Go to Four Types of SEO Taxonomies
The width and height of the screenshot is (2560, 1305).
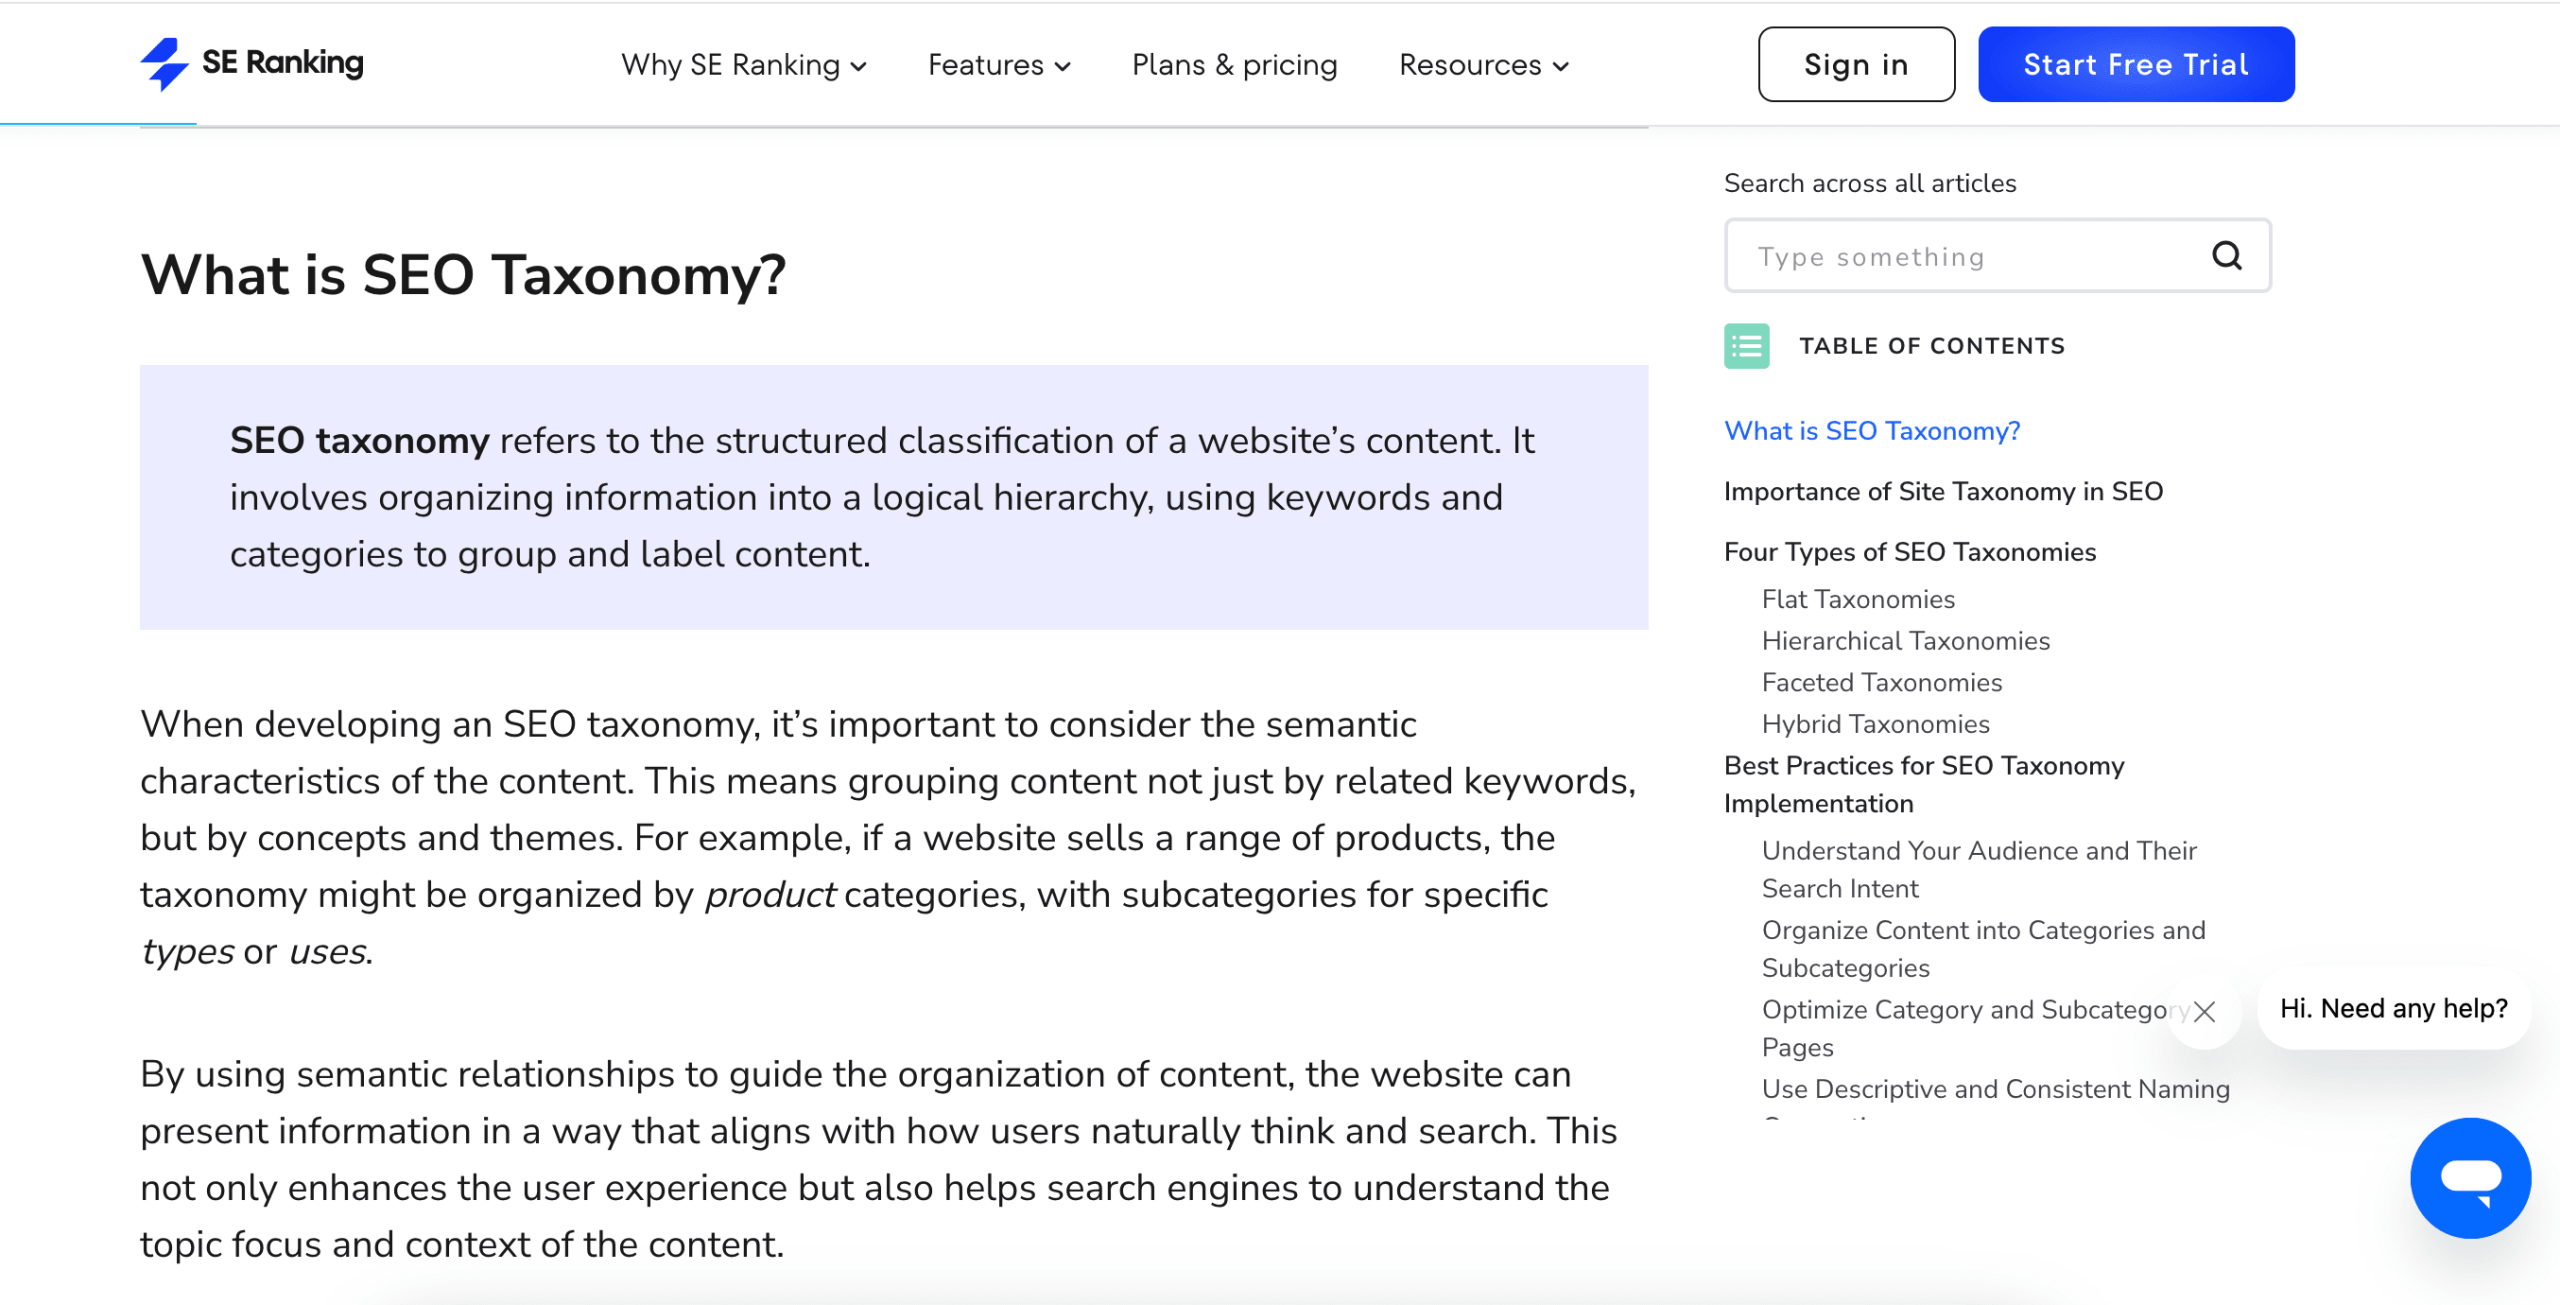[1910, 552]
